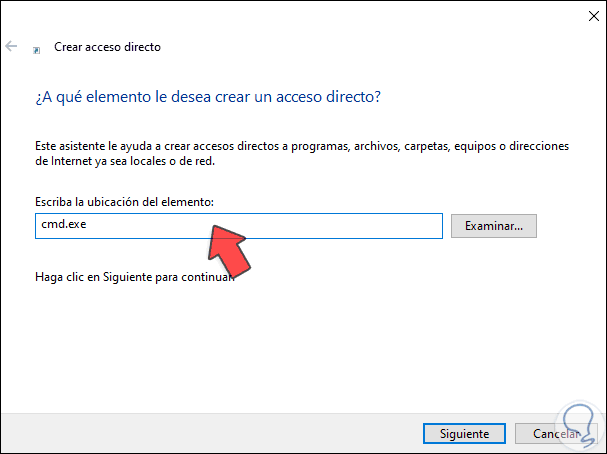Click the back arrow in the wizard header
Screen dimensions: 607x454
coord(11,46)
